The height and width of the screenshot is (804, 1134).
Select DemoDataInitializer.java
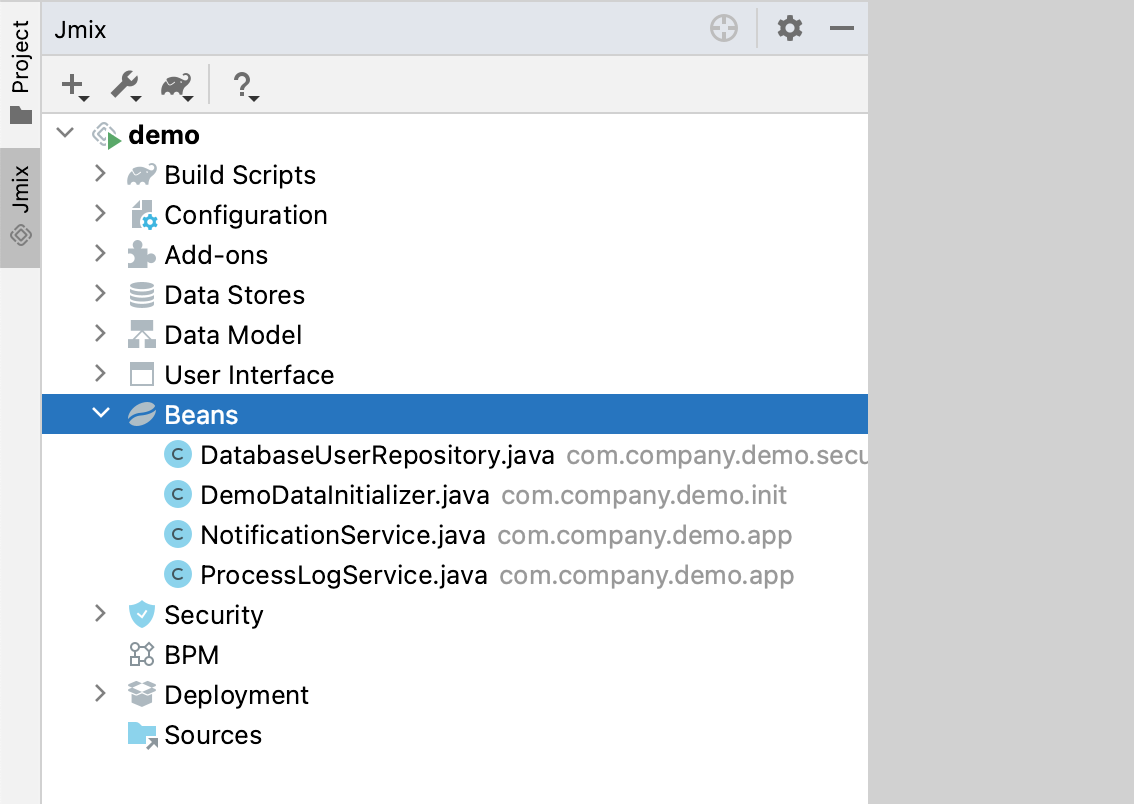tap(345, 495)
